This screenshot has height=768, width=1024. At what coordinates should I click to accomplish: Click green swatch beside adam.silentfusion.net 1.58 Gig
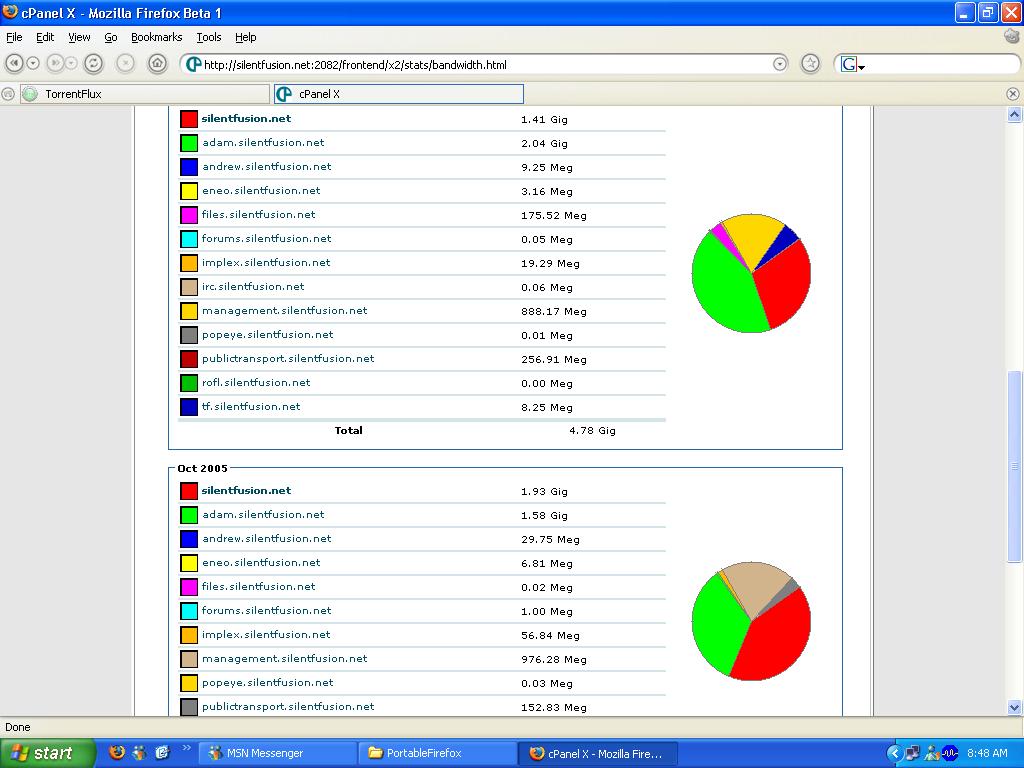189,515
